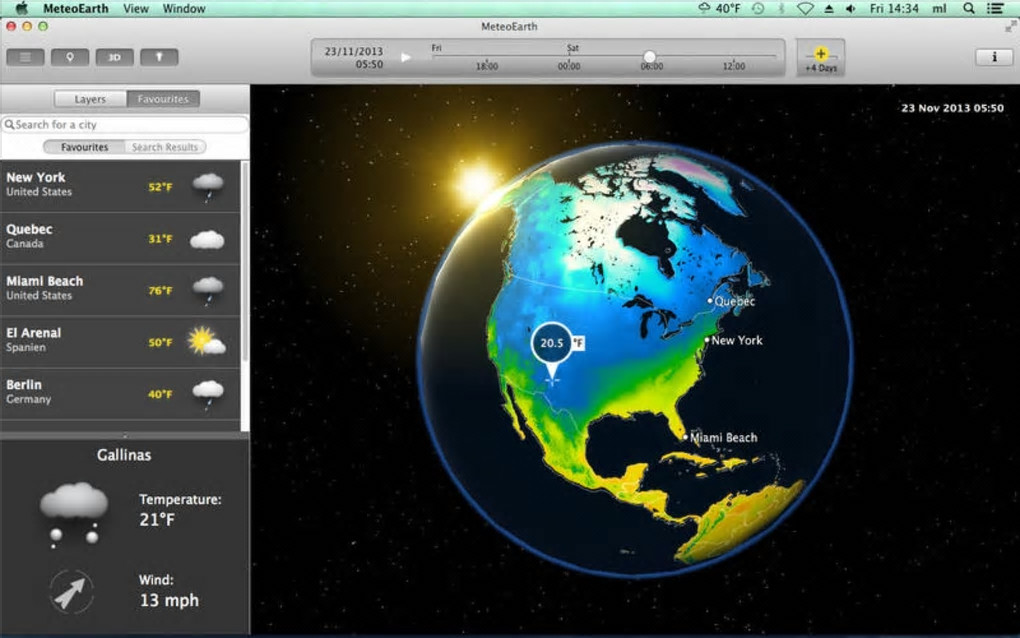Enter full screen with the arrows icon
Viewport: 1020px width, 638px height.
(1010, 26)
